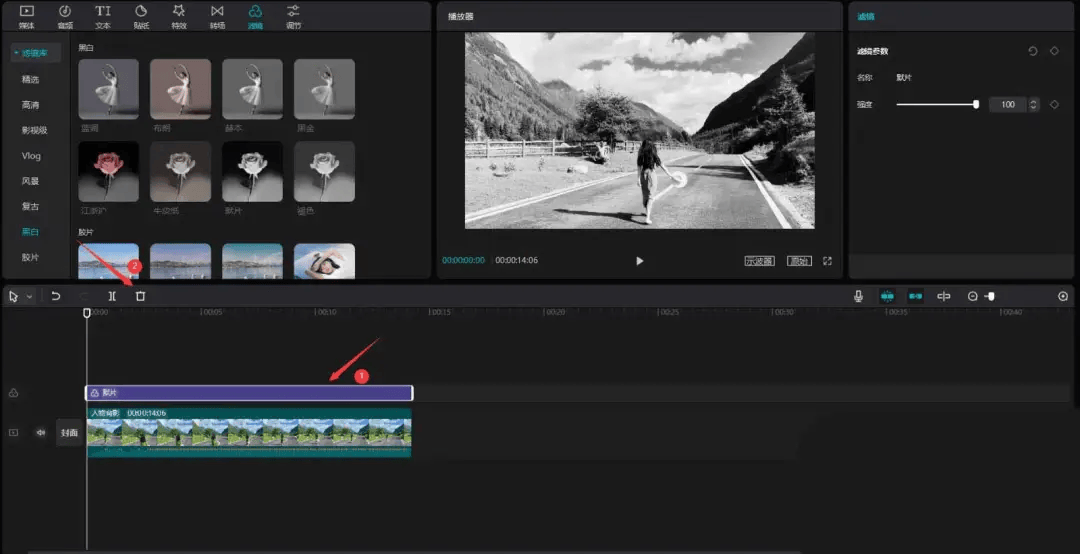Pick the 胶片 filter showing a lying woman
This screenshot has height=554, width=1080.
coord(324,261)
